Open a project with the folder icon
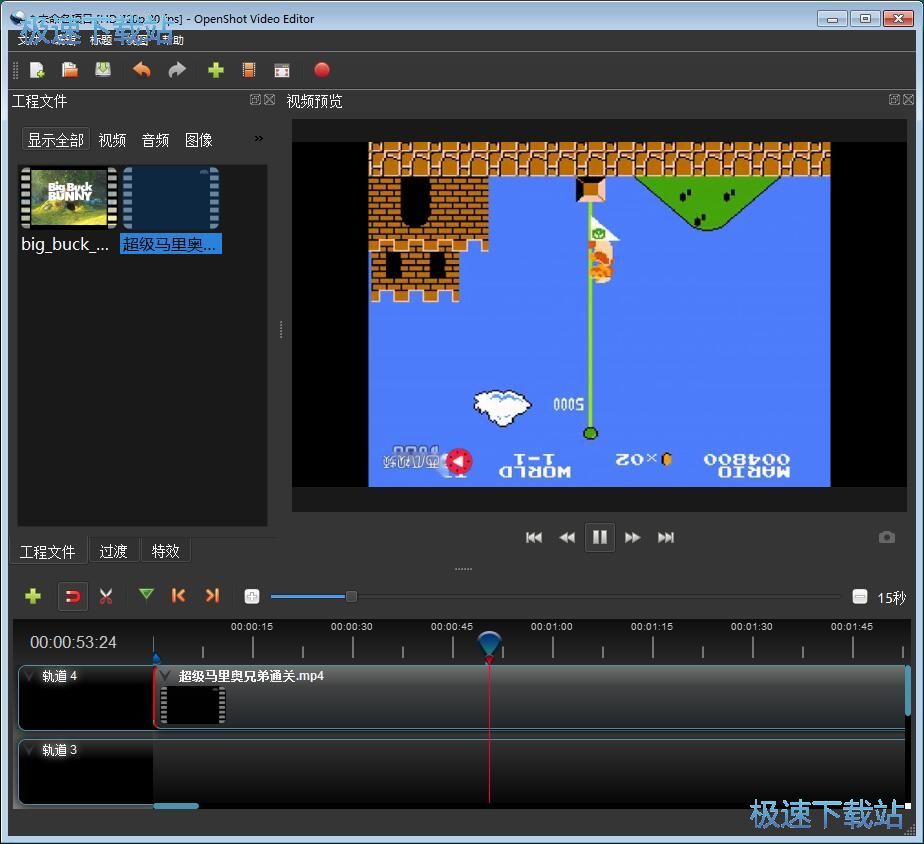The width and height of the screenshot is (924, 844). click(70, 70)
